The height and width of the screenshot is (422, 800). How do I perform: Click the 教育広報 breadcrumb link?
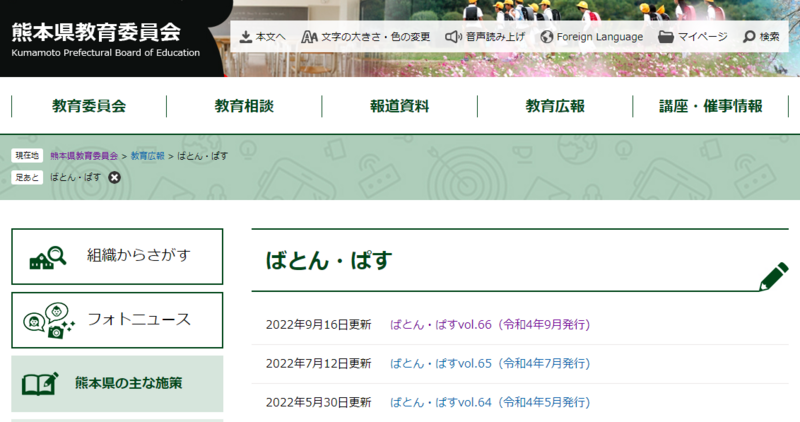coord(147,157)
